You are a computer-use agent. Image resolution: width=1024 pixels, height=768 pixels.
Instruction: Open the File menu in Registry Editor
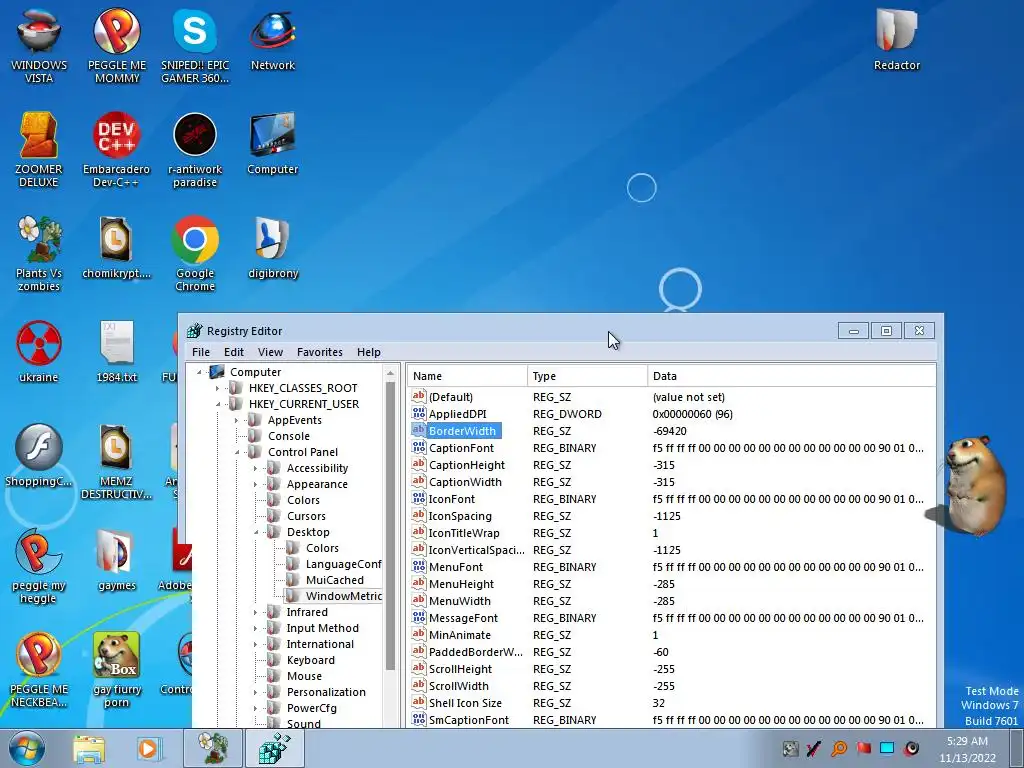[200, 352]
